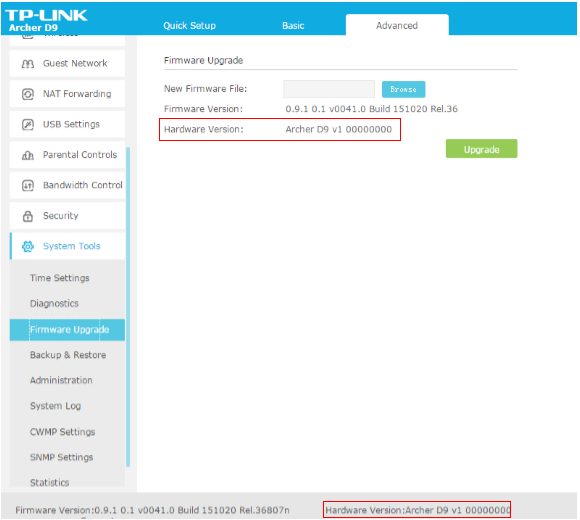This screenshot has width=580, height=520.
Task: Switch to the Basic tab
Action: (x=293, y=26)
